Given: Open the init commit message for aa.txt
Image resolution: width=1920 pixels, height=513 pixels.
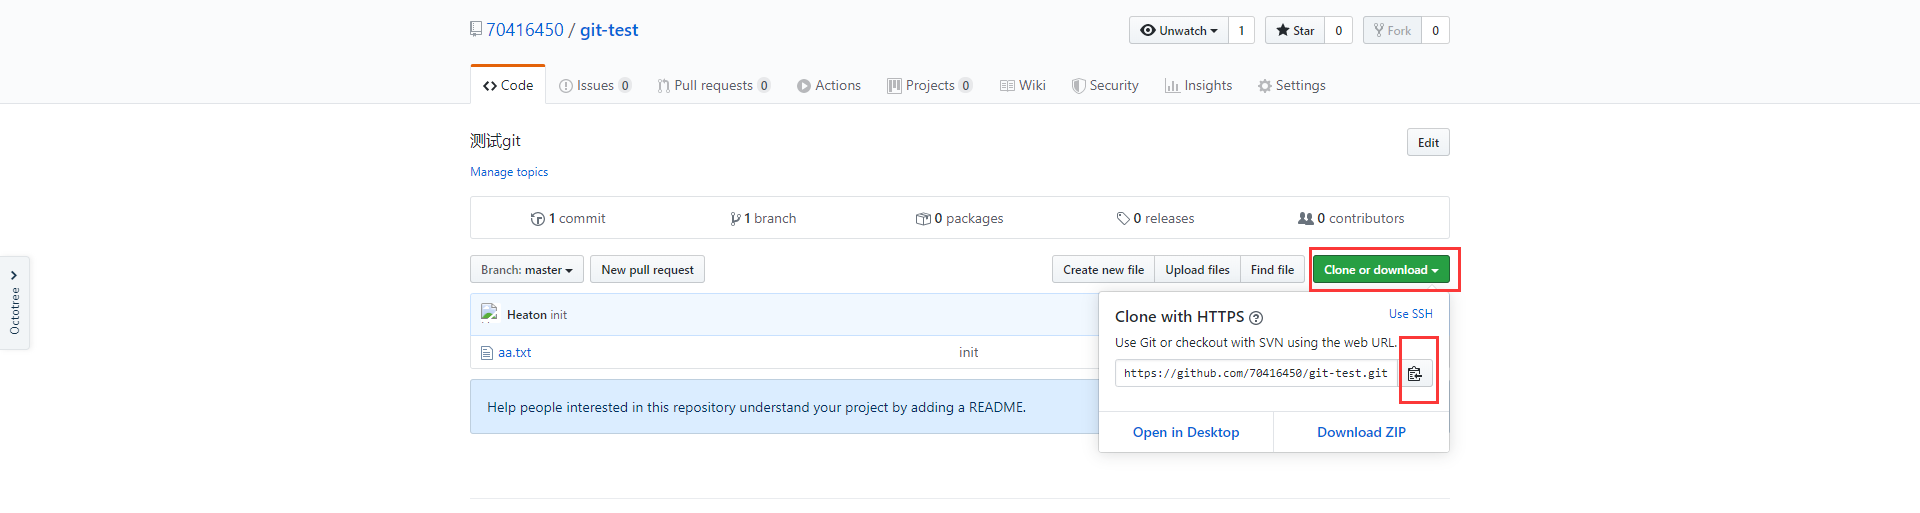Looking at the screenshot, I should (x=968, y=353).
